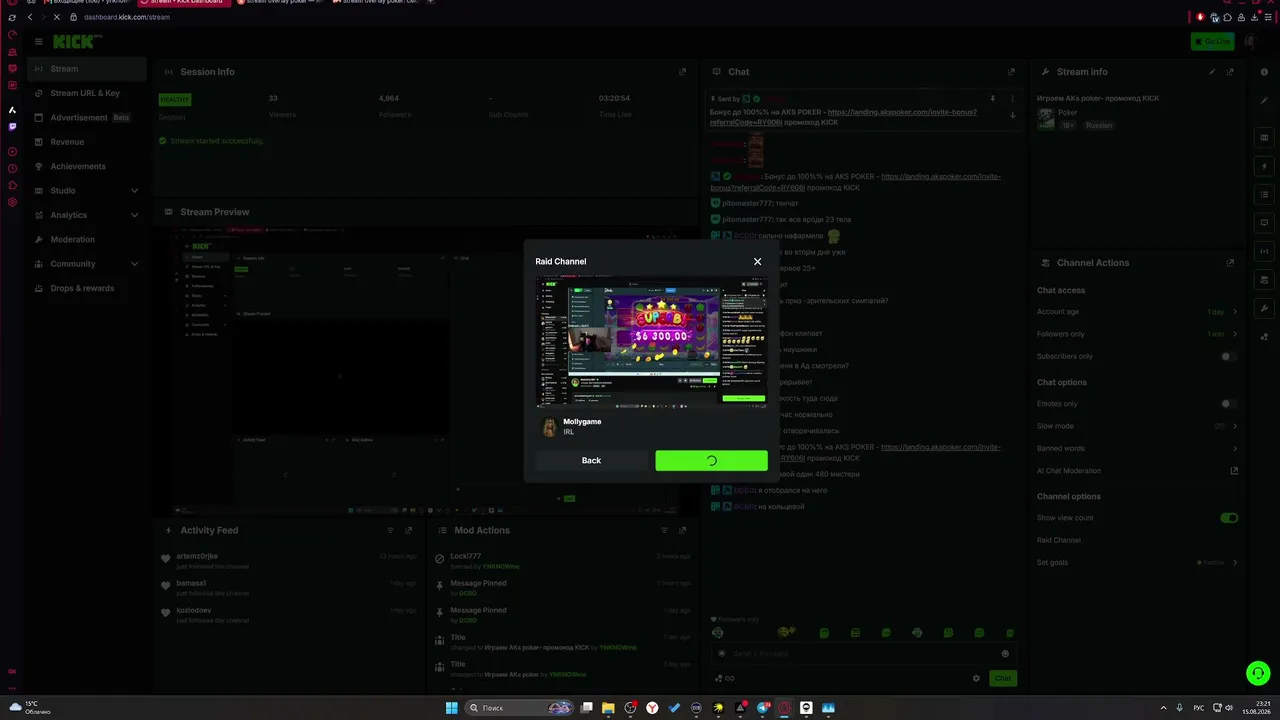Toggle Show view count
1280x720 pixels.
(1229, 518)
